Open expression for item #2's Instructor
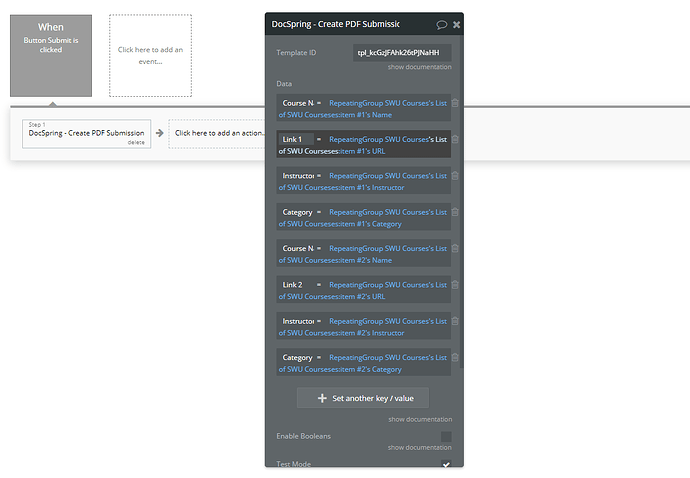 click(x=365, y=327)
